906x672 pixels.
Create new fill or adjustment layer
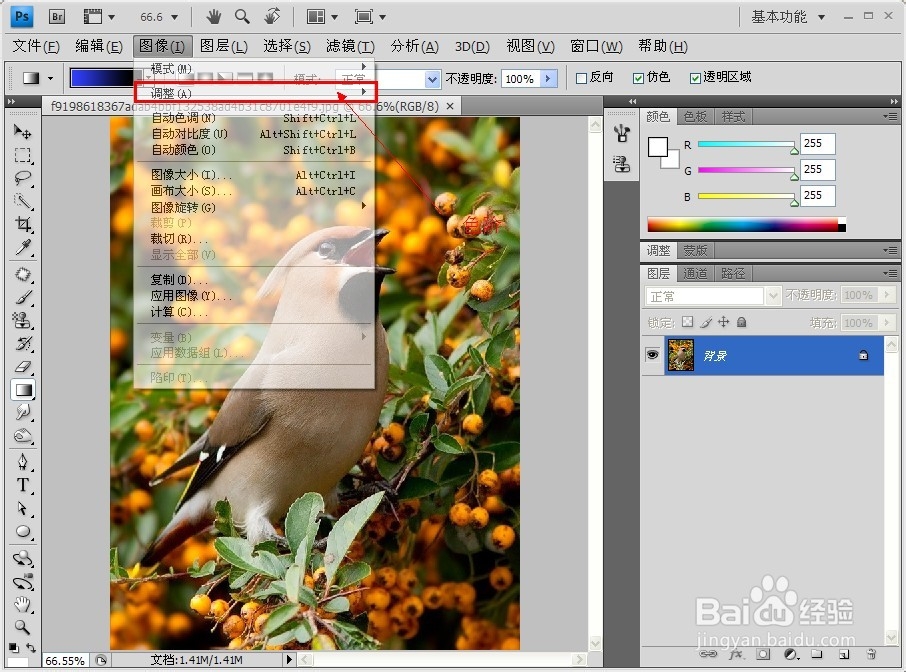pyautogui.click(x=790, y=654)
